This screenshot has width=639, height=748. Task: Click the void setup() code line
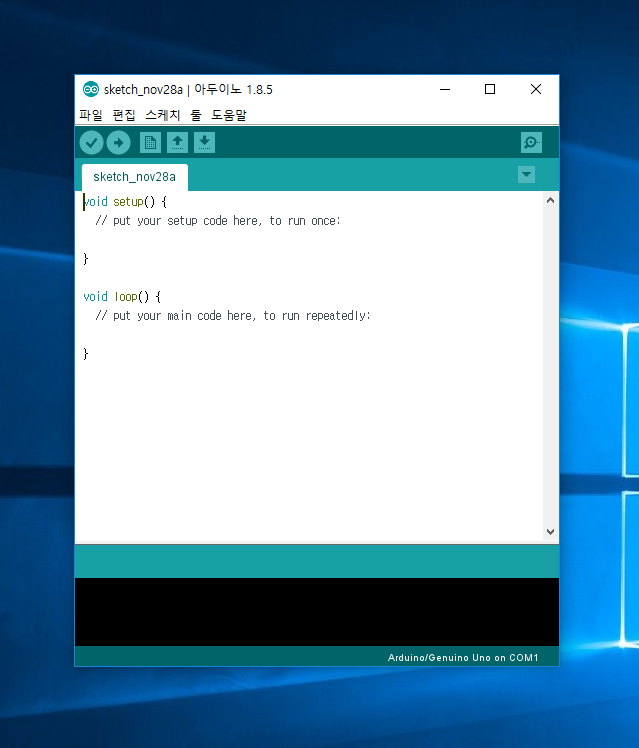[125, 202]
